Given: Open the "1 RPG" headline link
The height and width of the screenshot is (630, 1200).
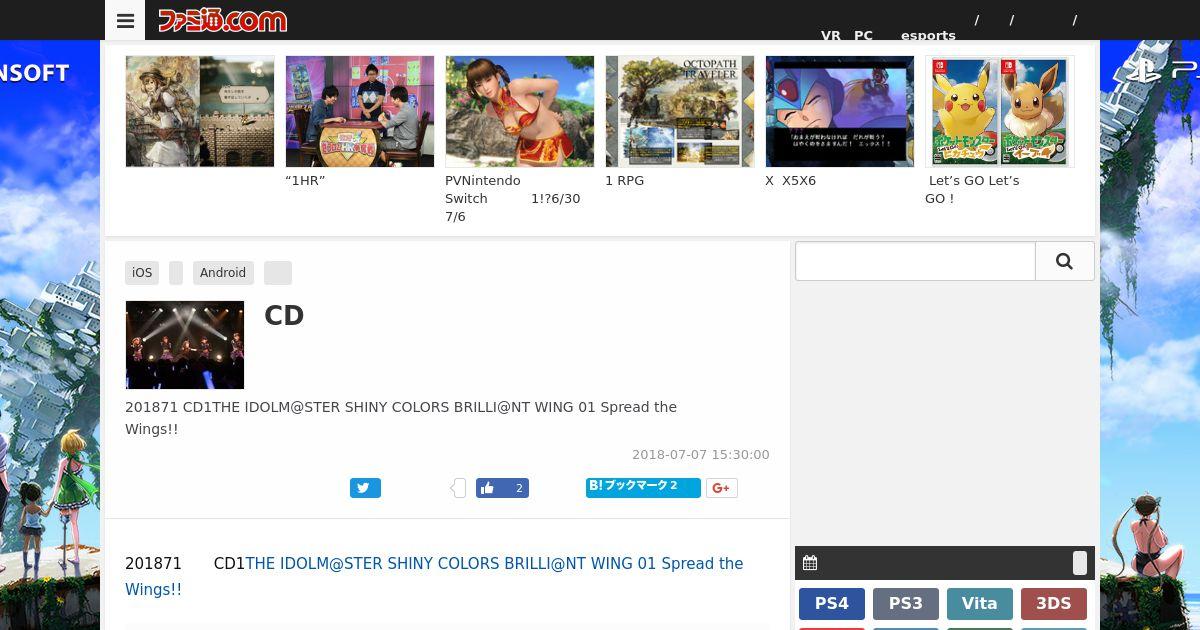Looking at the screenshot, I should (625, 181).
